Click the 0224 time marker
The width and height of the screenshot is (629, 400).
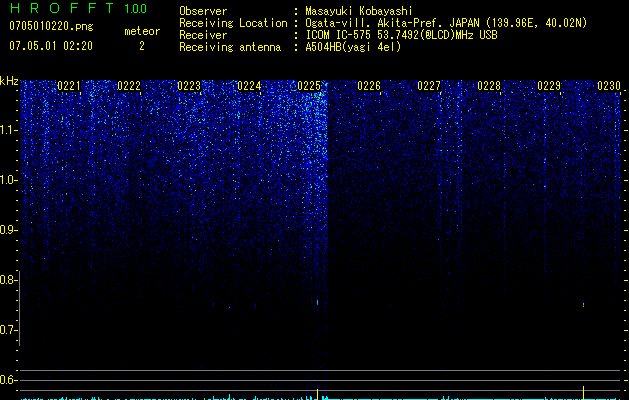point(249,86)
